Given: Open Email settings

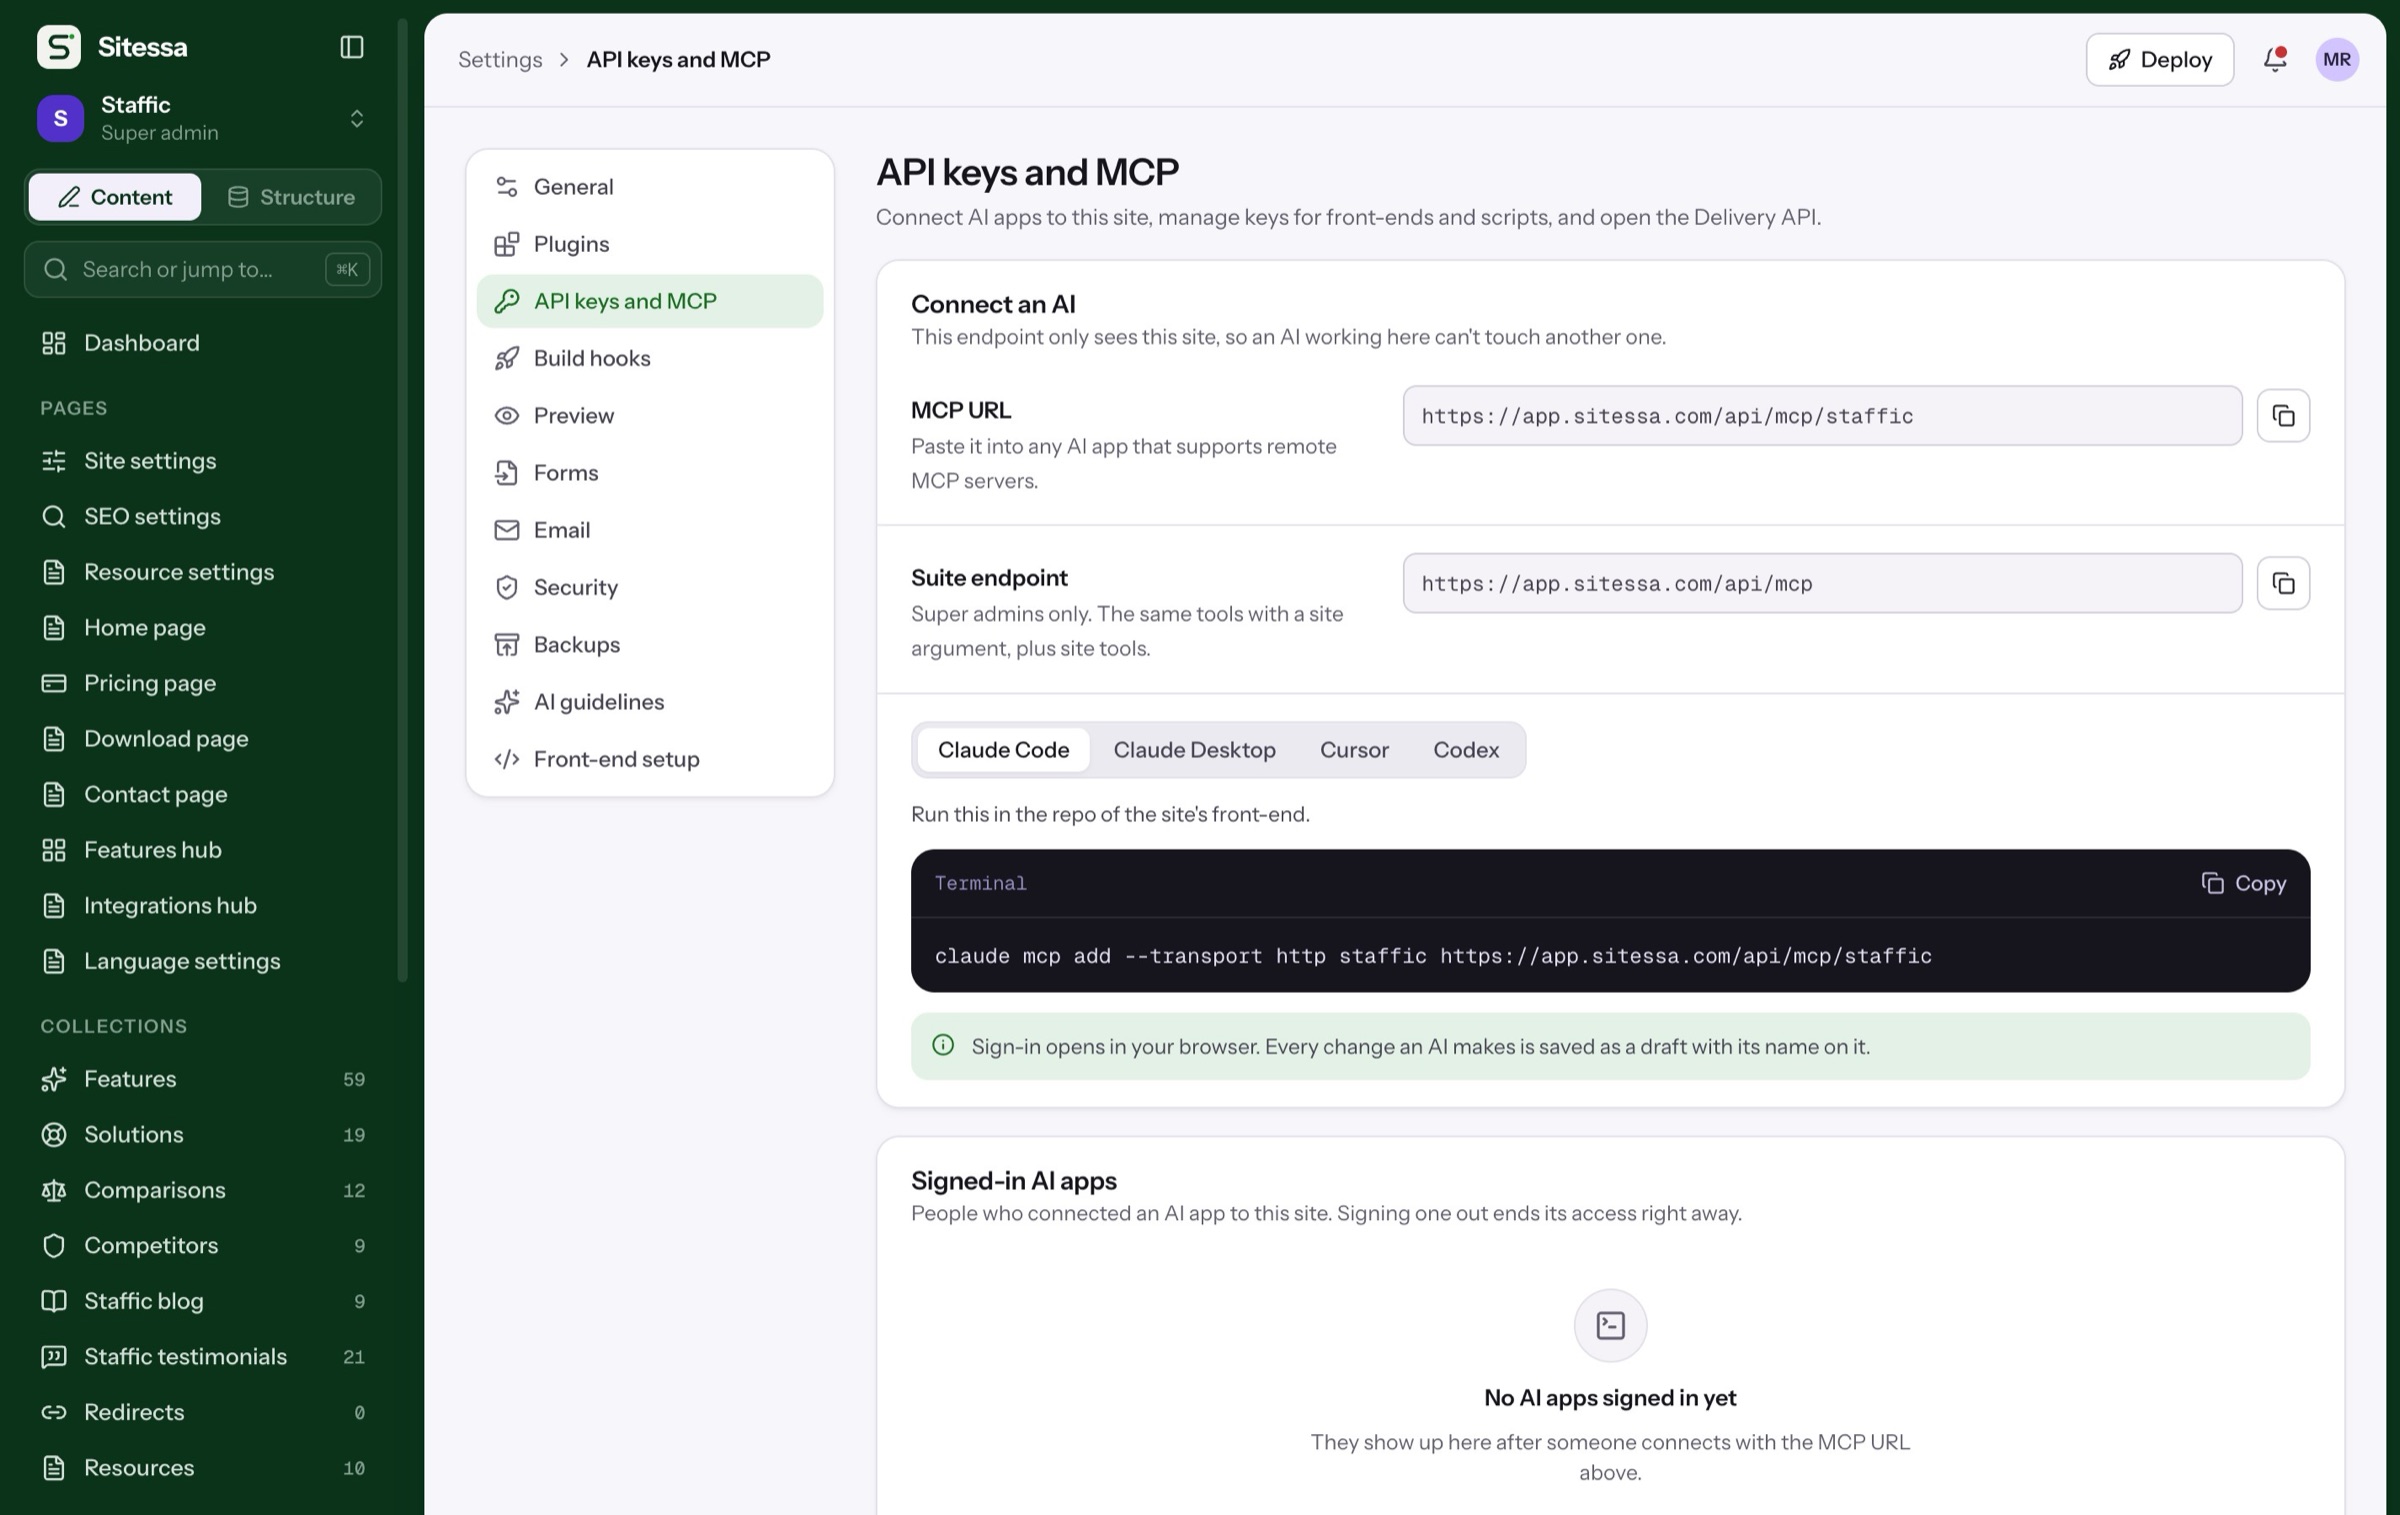Looking at the screenshot, I should click(x=650, y=530).
